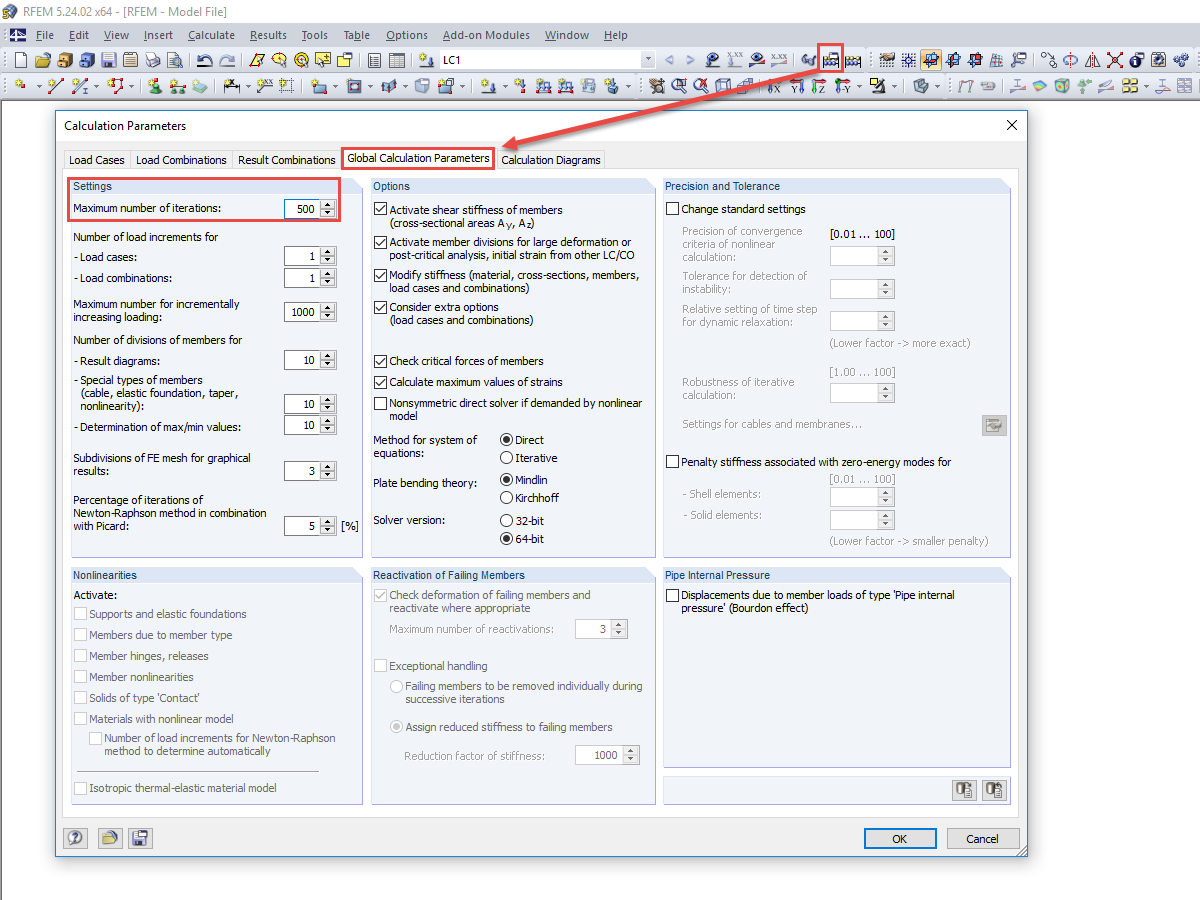The width and height of the screenshot is (1200, 900).
Task: Go to previous load case arrow
Action: tap(669, 60)
